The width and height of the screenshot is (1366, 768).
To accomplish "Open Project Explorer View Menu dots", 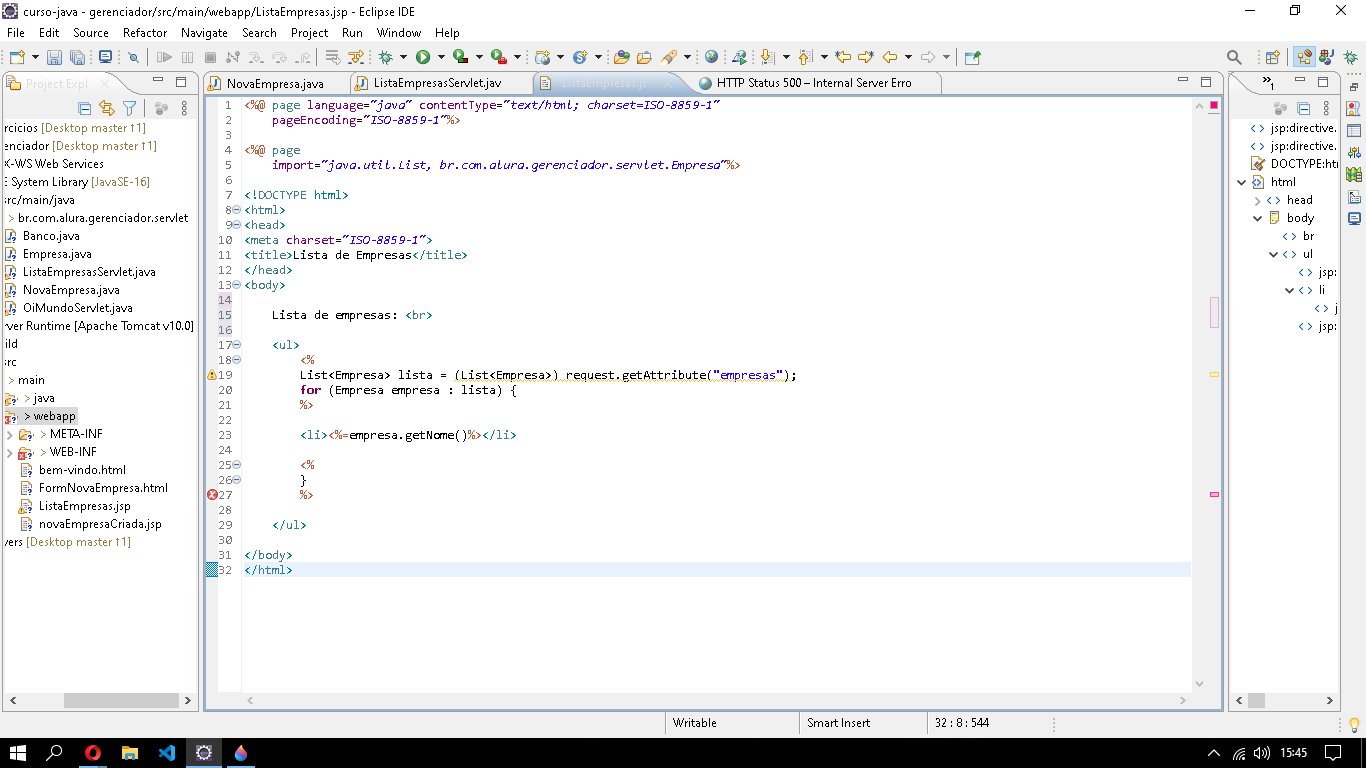I will [x=184, y=108].
